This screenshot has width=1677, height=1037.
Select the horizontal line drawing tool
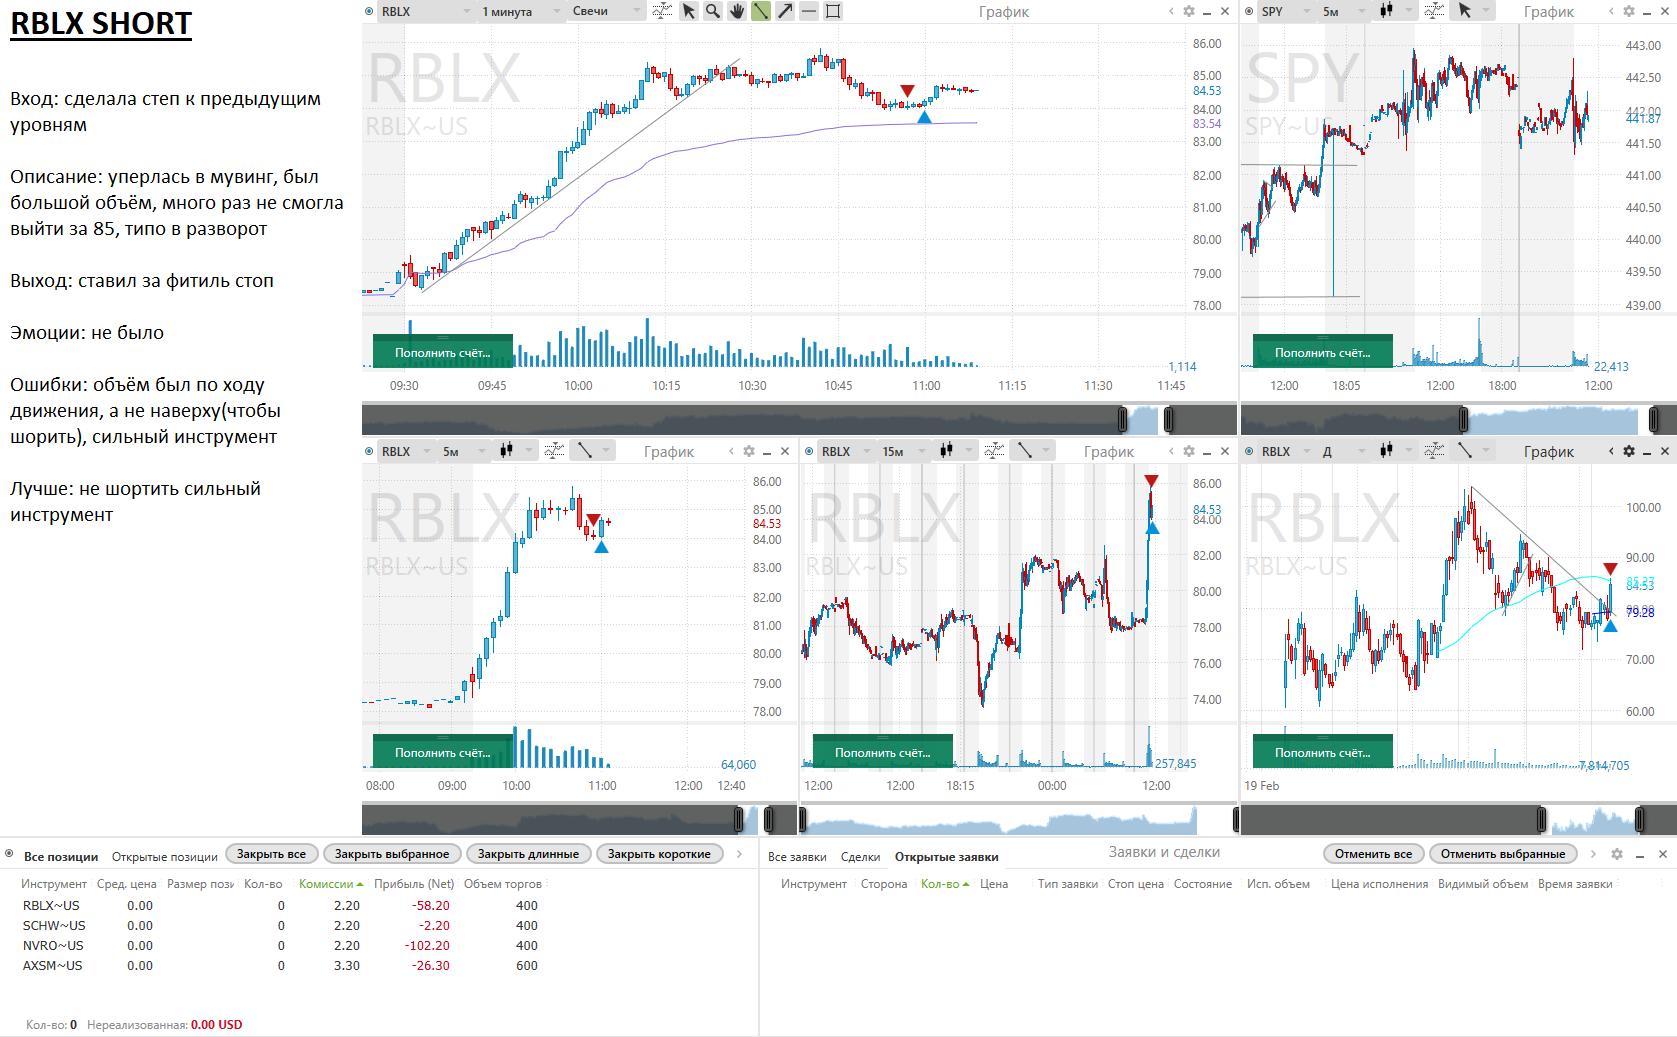(809, 11)
